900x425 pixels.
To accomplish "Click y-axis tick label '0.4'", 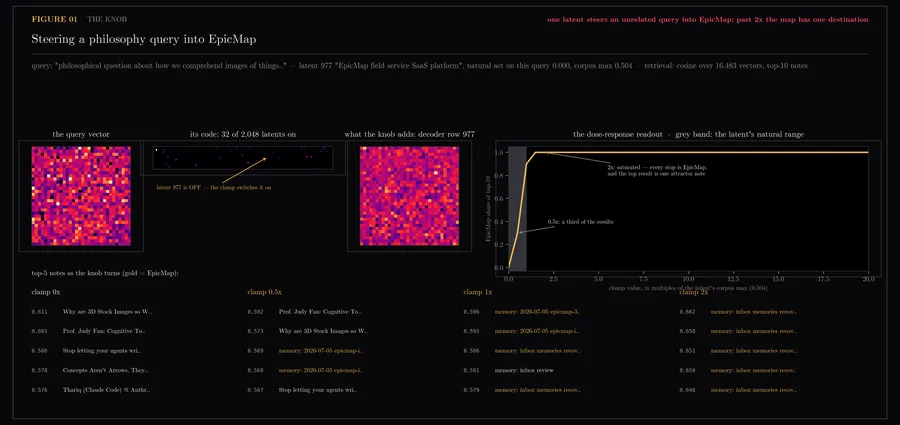I will pos(499,222).
